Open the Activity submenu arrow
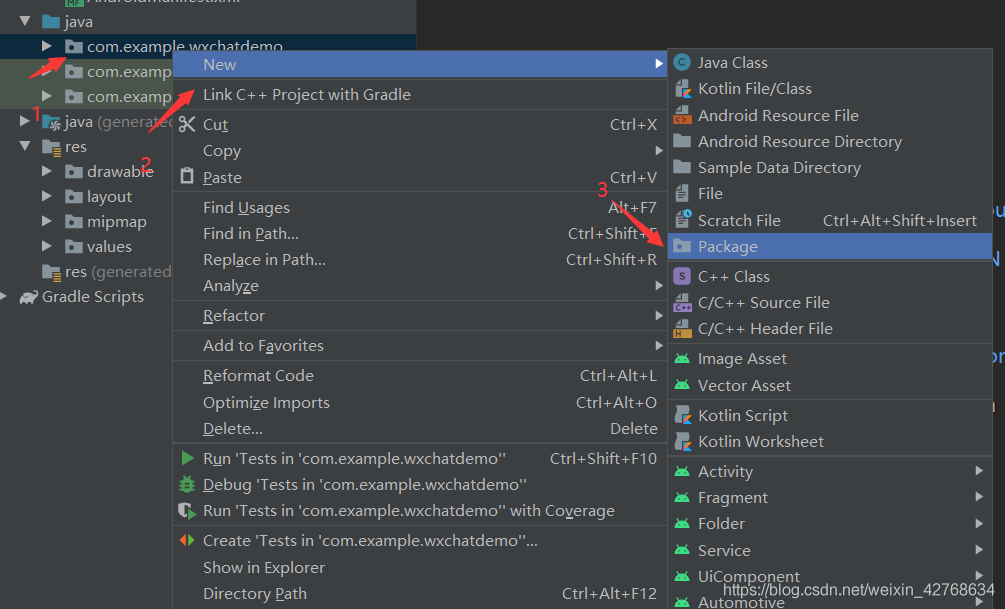Viewport: 1005px width, 609px height. [979, 471]
